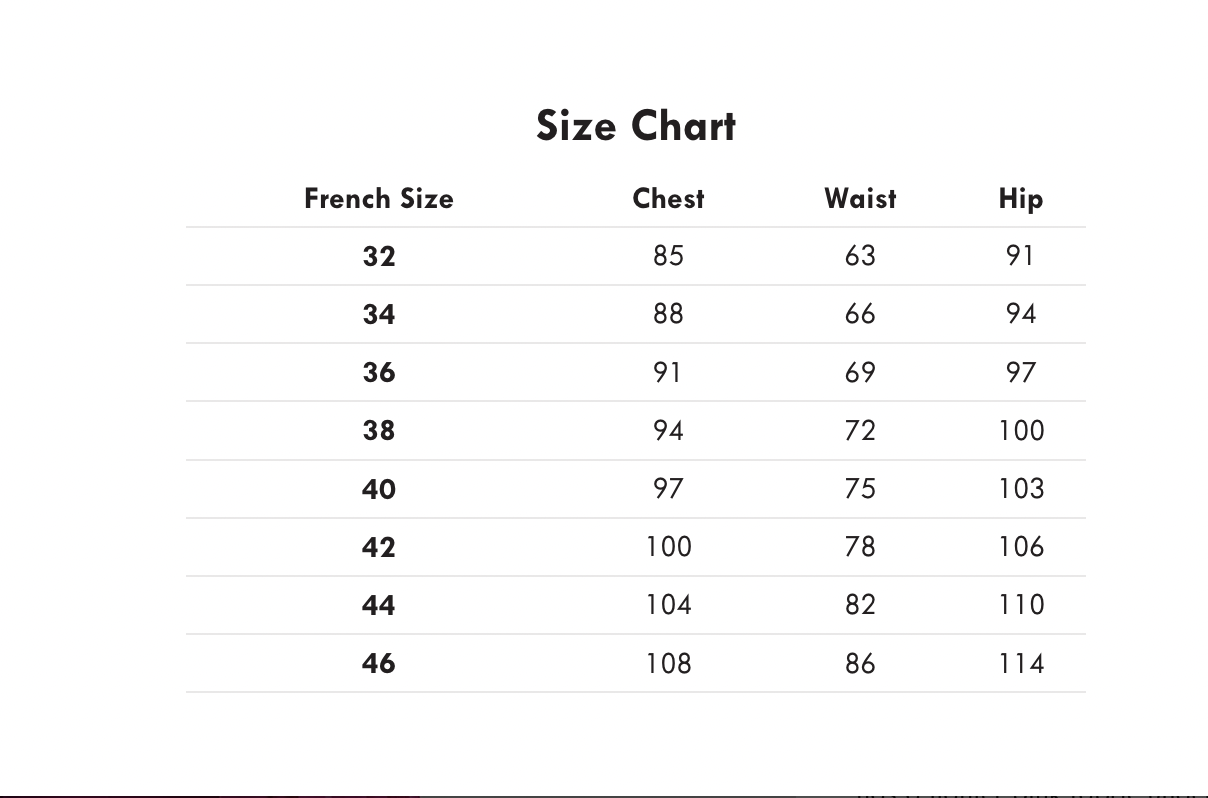Select French size 42 row label

point(378,547)
